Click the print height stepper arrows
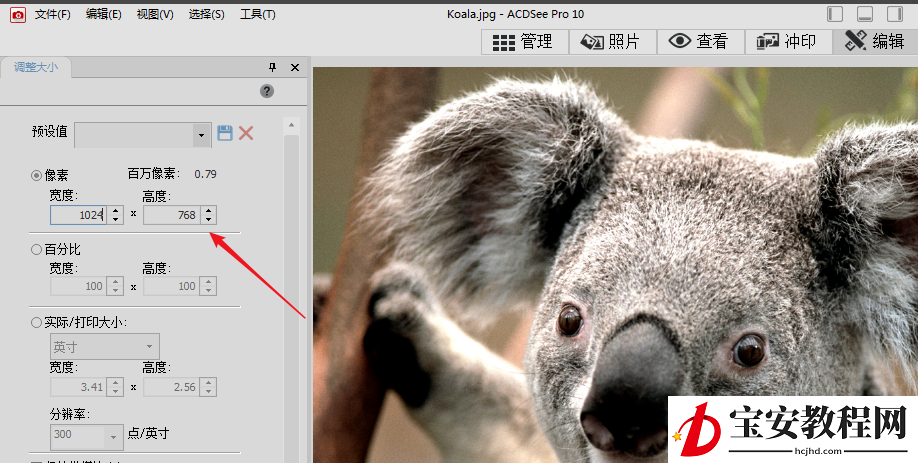918x463 pixels. (x=208, y=387)
